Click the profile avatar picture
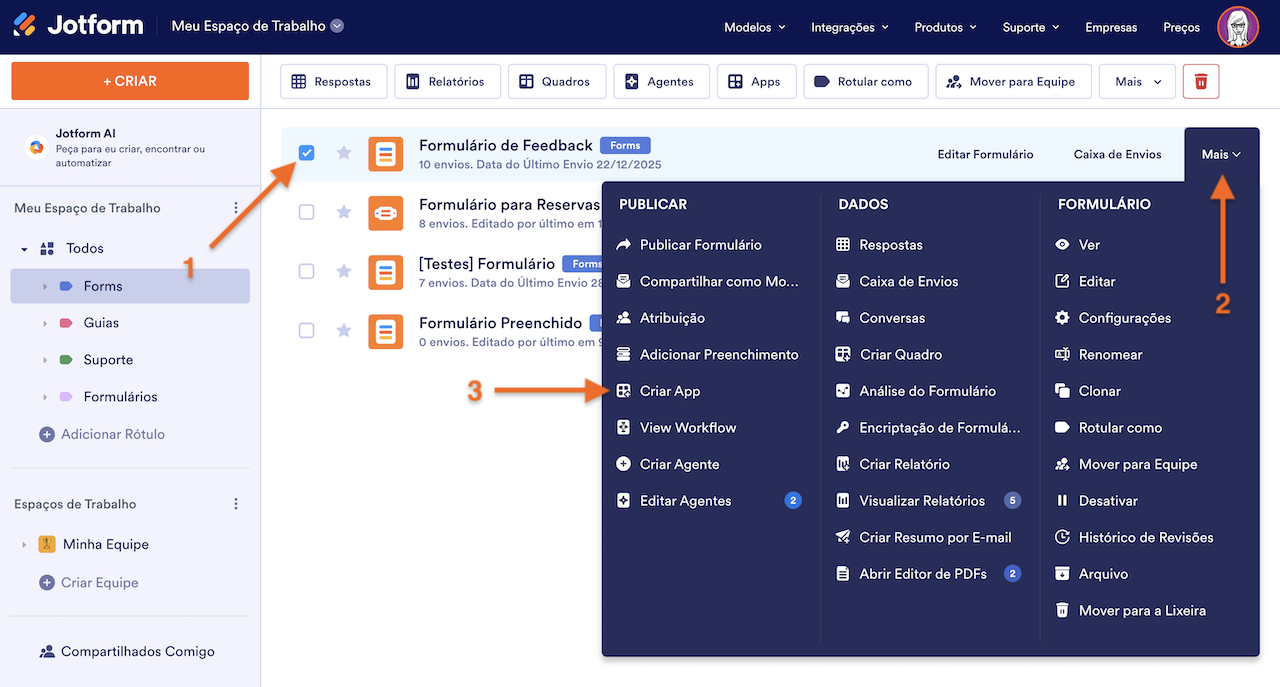 coord(1238,27)
